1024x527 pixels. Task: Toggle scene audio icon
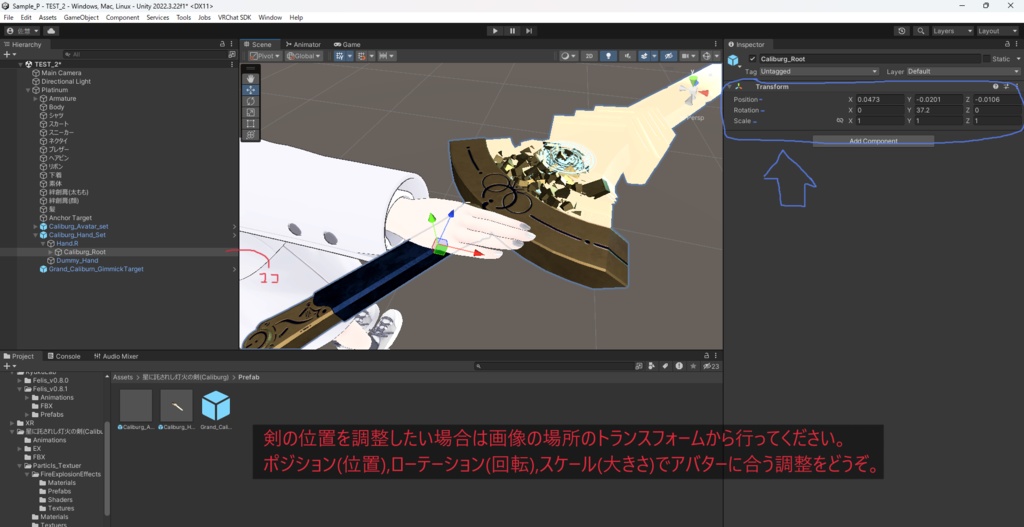click(x=628, y=56)
